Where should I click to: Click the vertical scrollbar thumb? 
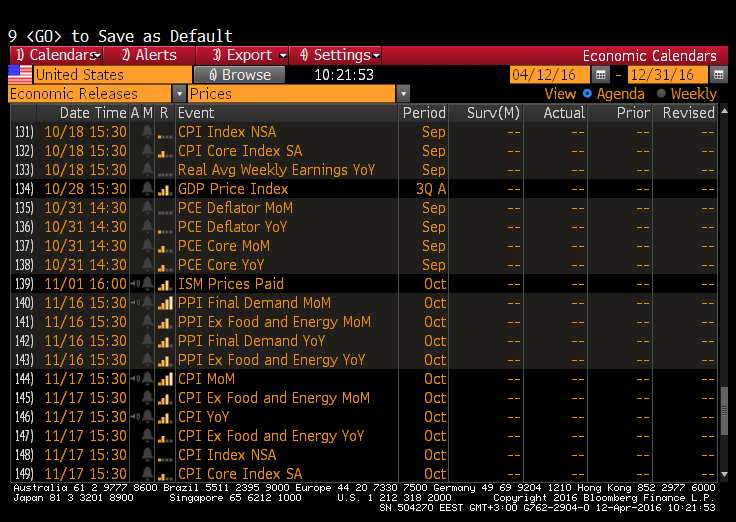tap(724, 411)
